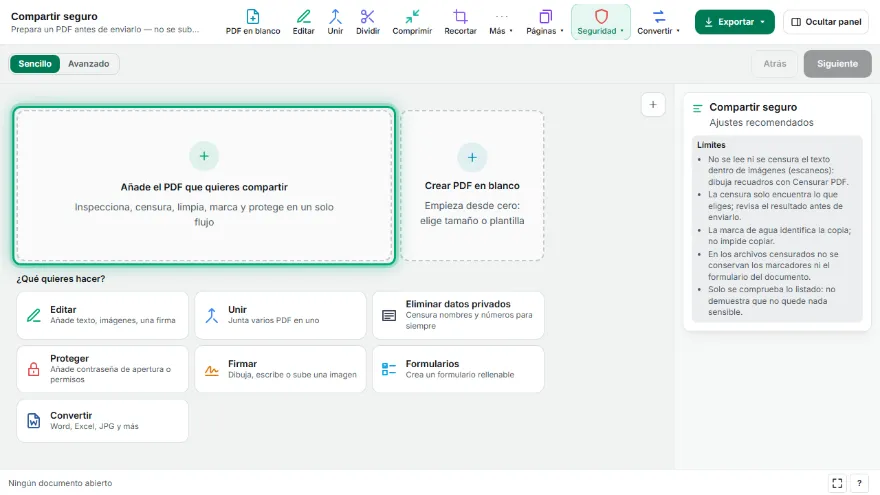Open the Proteger card with lock icon
Screen dimensions: 880x495
[102, 369]
